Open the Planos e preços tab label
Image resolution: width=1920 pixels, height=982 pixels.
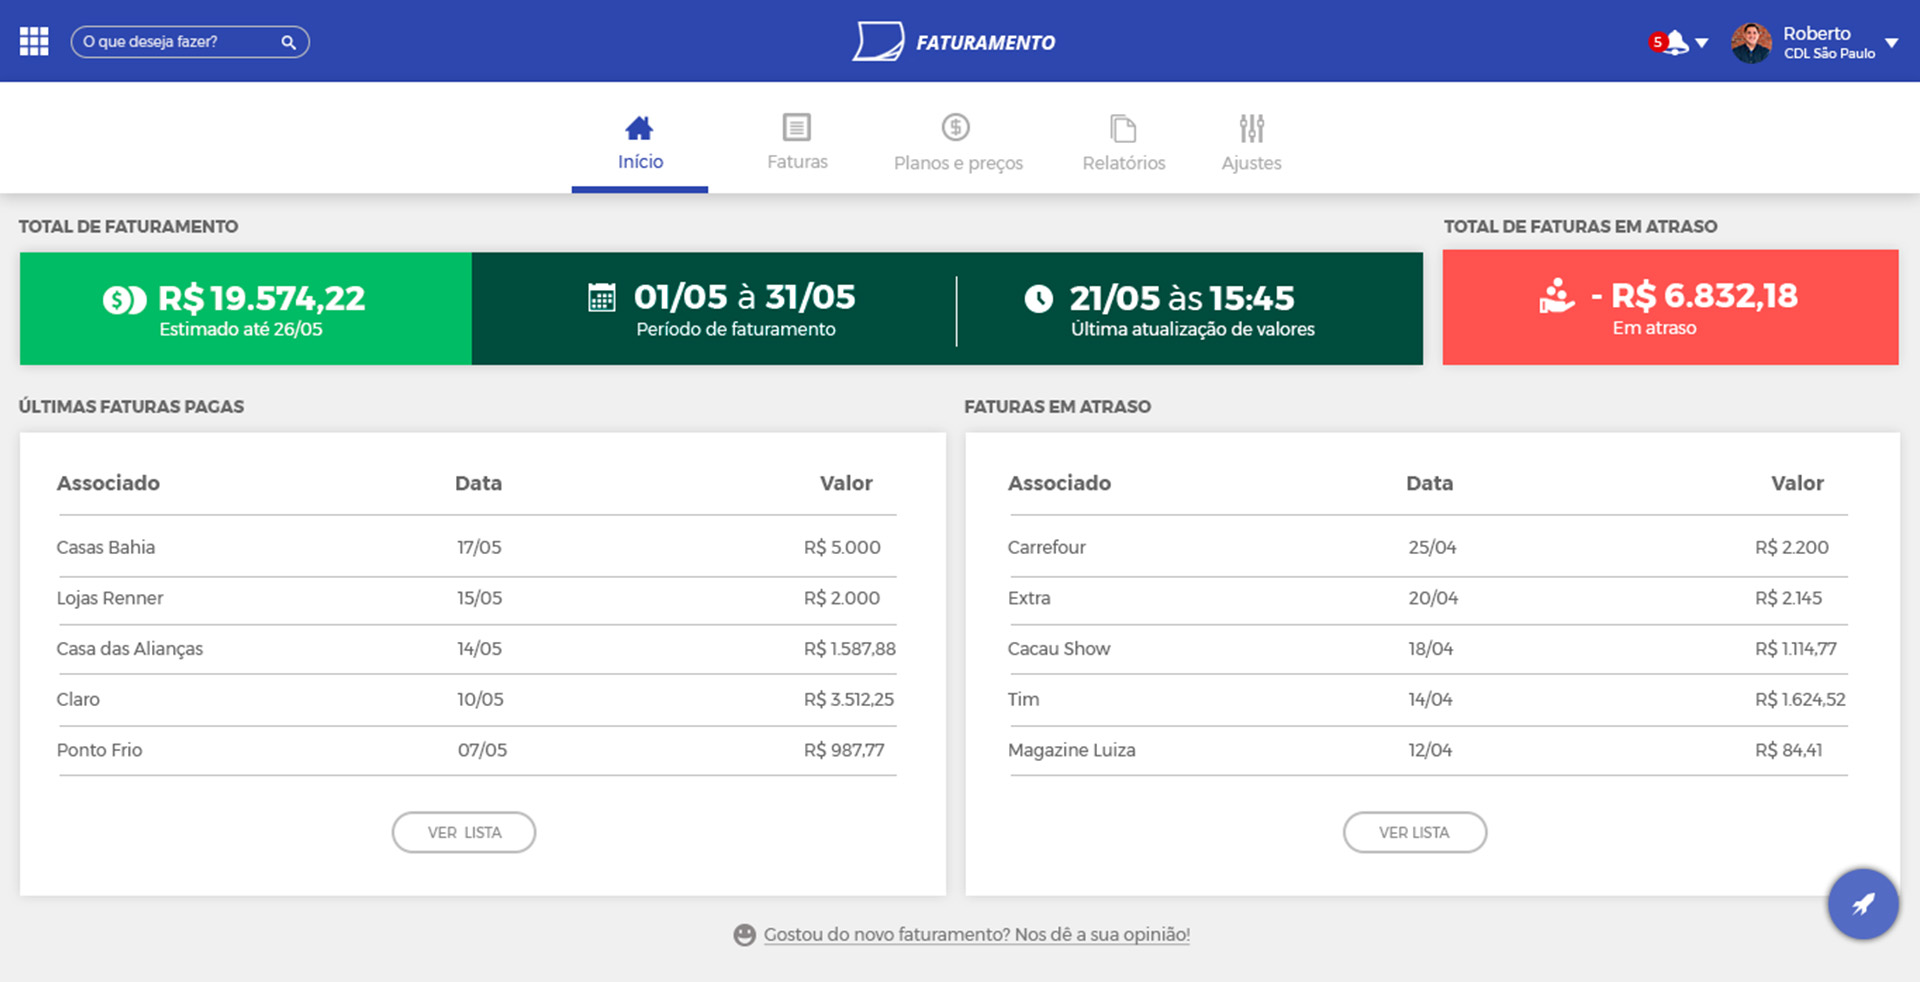click(958, 163)
